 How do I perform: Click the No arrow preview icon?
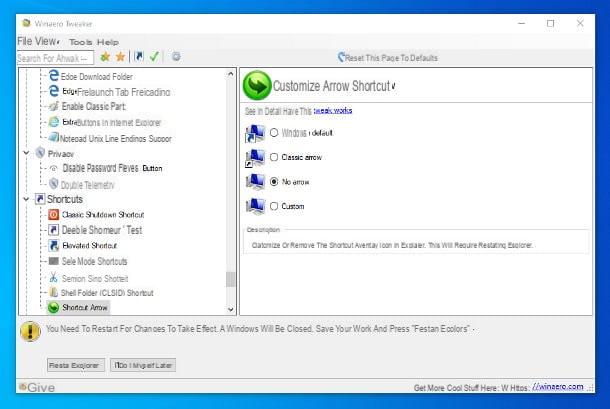click(255, 182)
